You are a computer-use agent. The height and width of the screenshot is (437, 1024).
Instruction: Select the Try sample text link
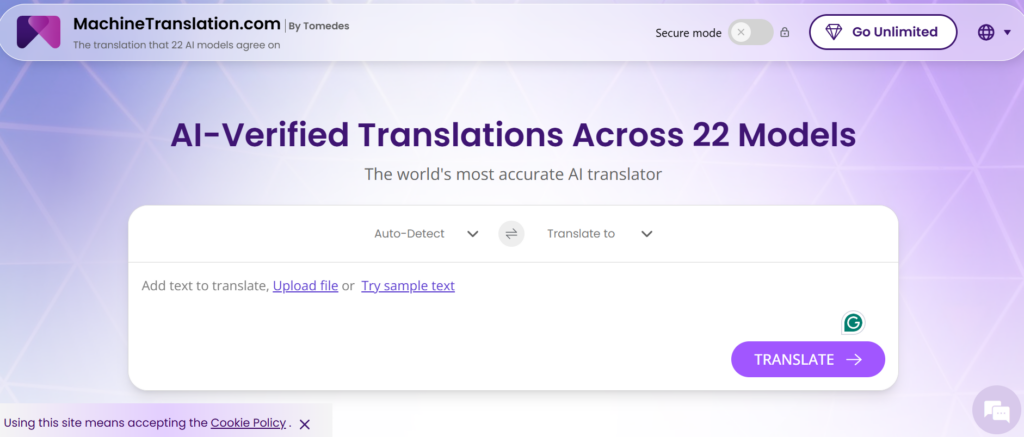(408, 286)
